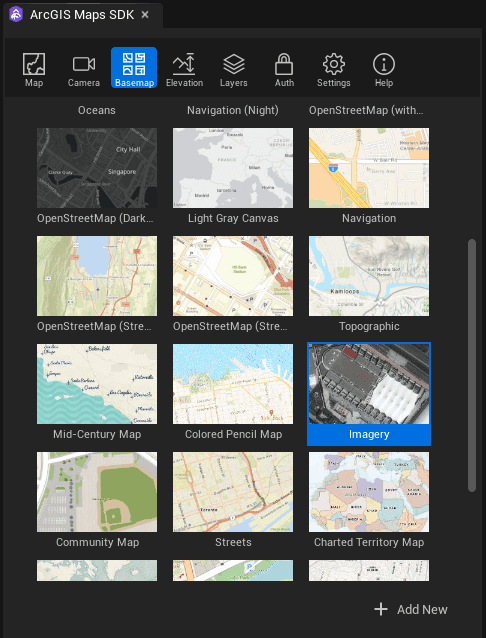Click the ArcGIS Maps SDK logo icon
Screen dimensions: 486x638
(16, 15)
